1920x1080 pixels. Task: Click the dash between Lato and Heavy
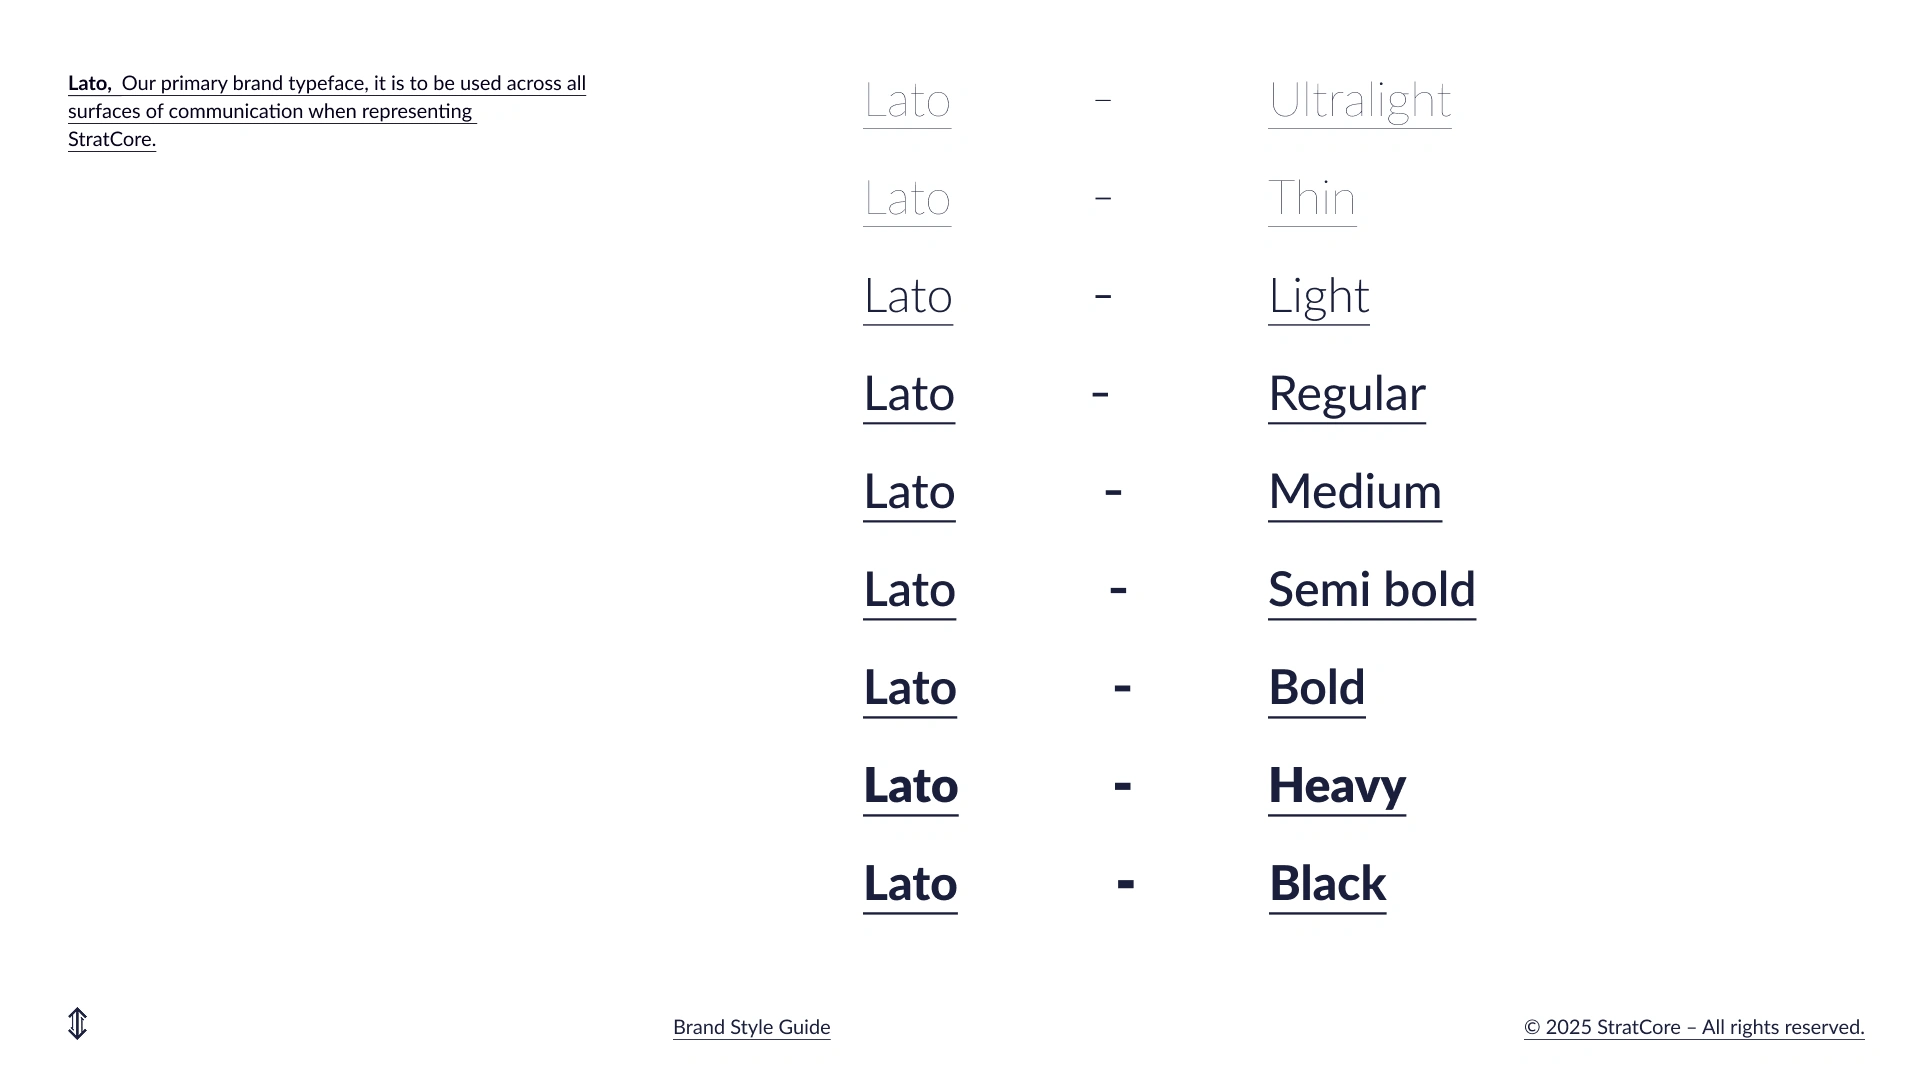click(1122, 786)
